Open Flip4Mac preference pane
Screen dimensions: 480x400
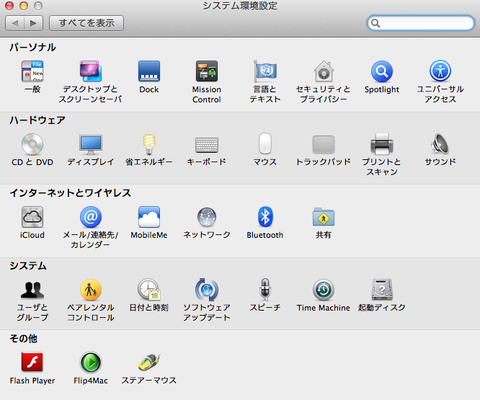click(x=90, y=362)
